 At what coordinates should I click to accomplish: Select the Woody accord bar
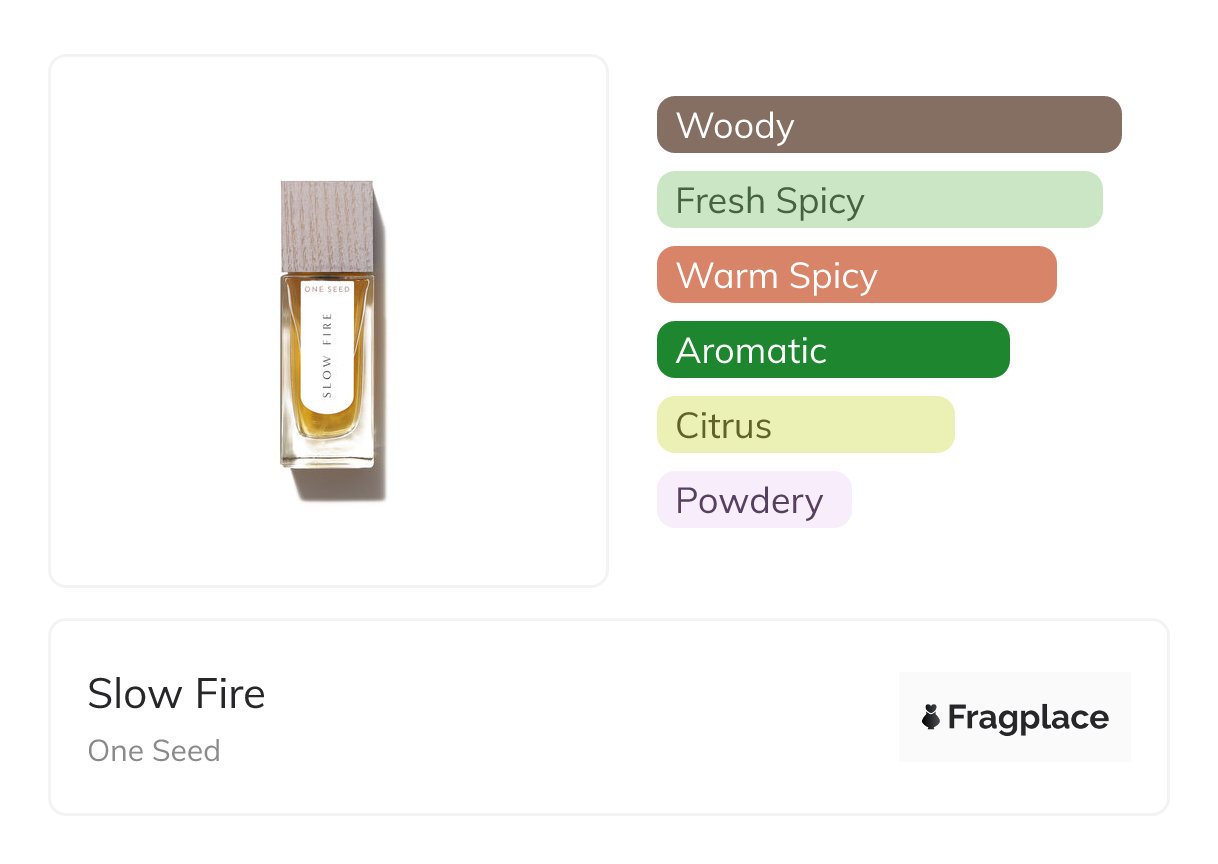(x=888, y=125)
